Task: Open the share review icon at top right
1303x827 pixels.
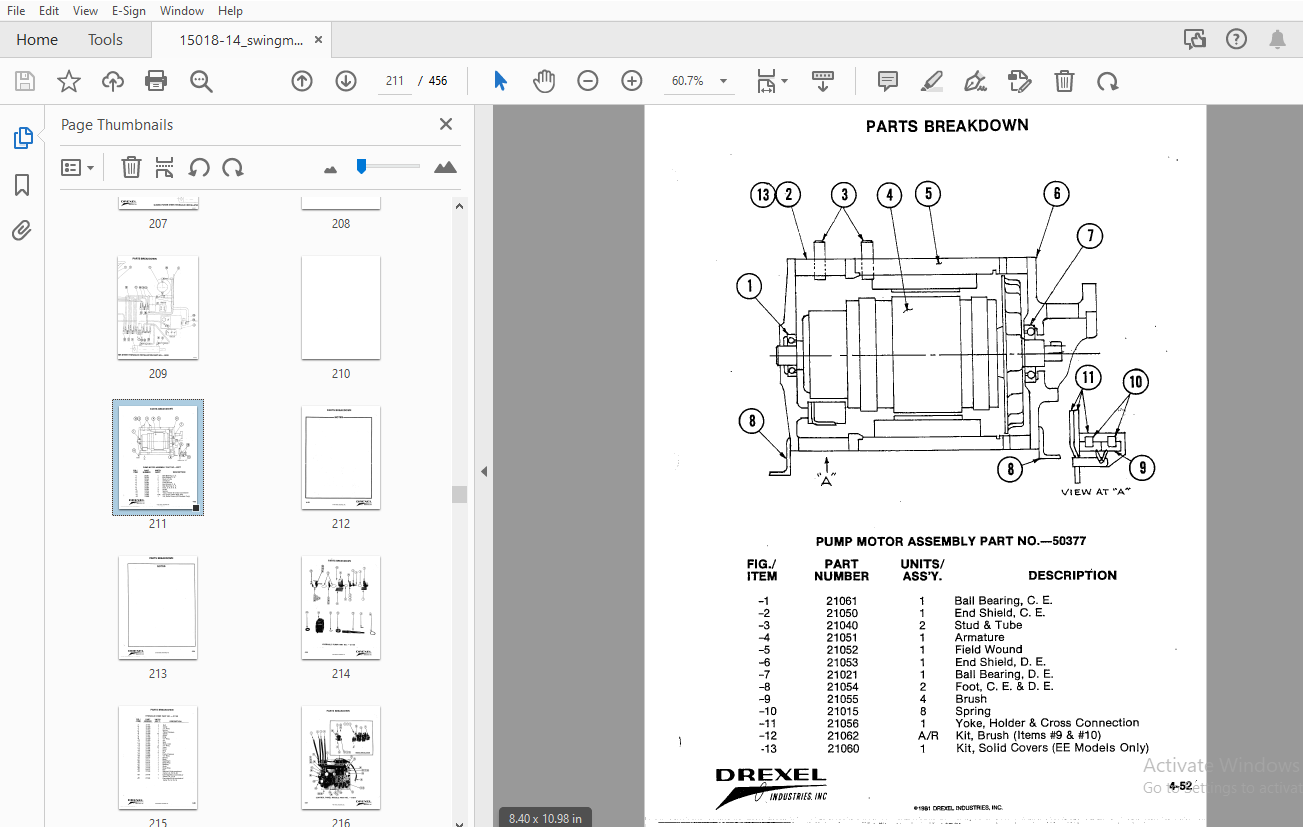Action: [1195, 40]
